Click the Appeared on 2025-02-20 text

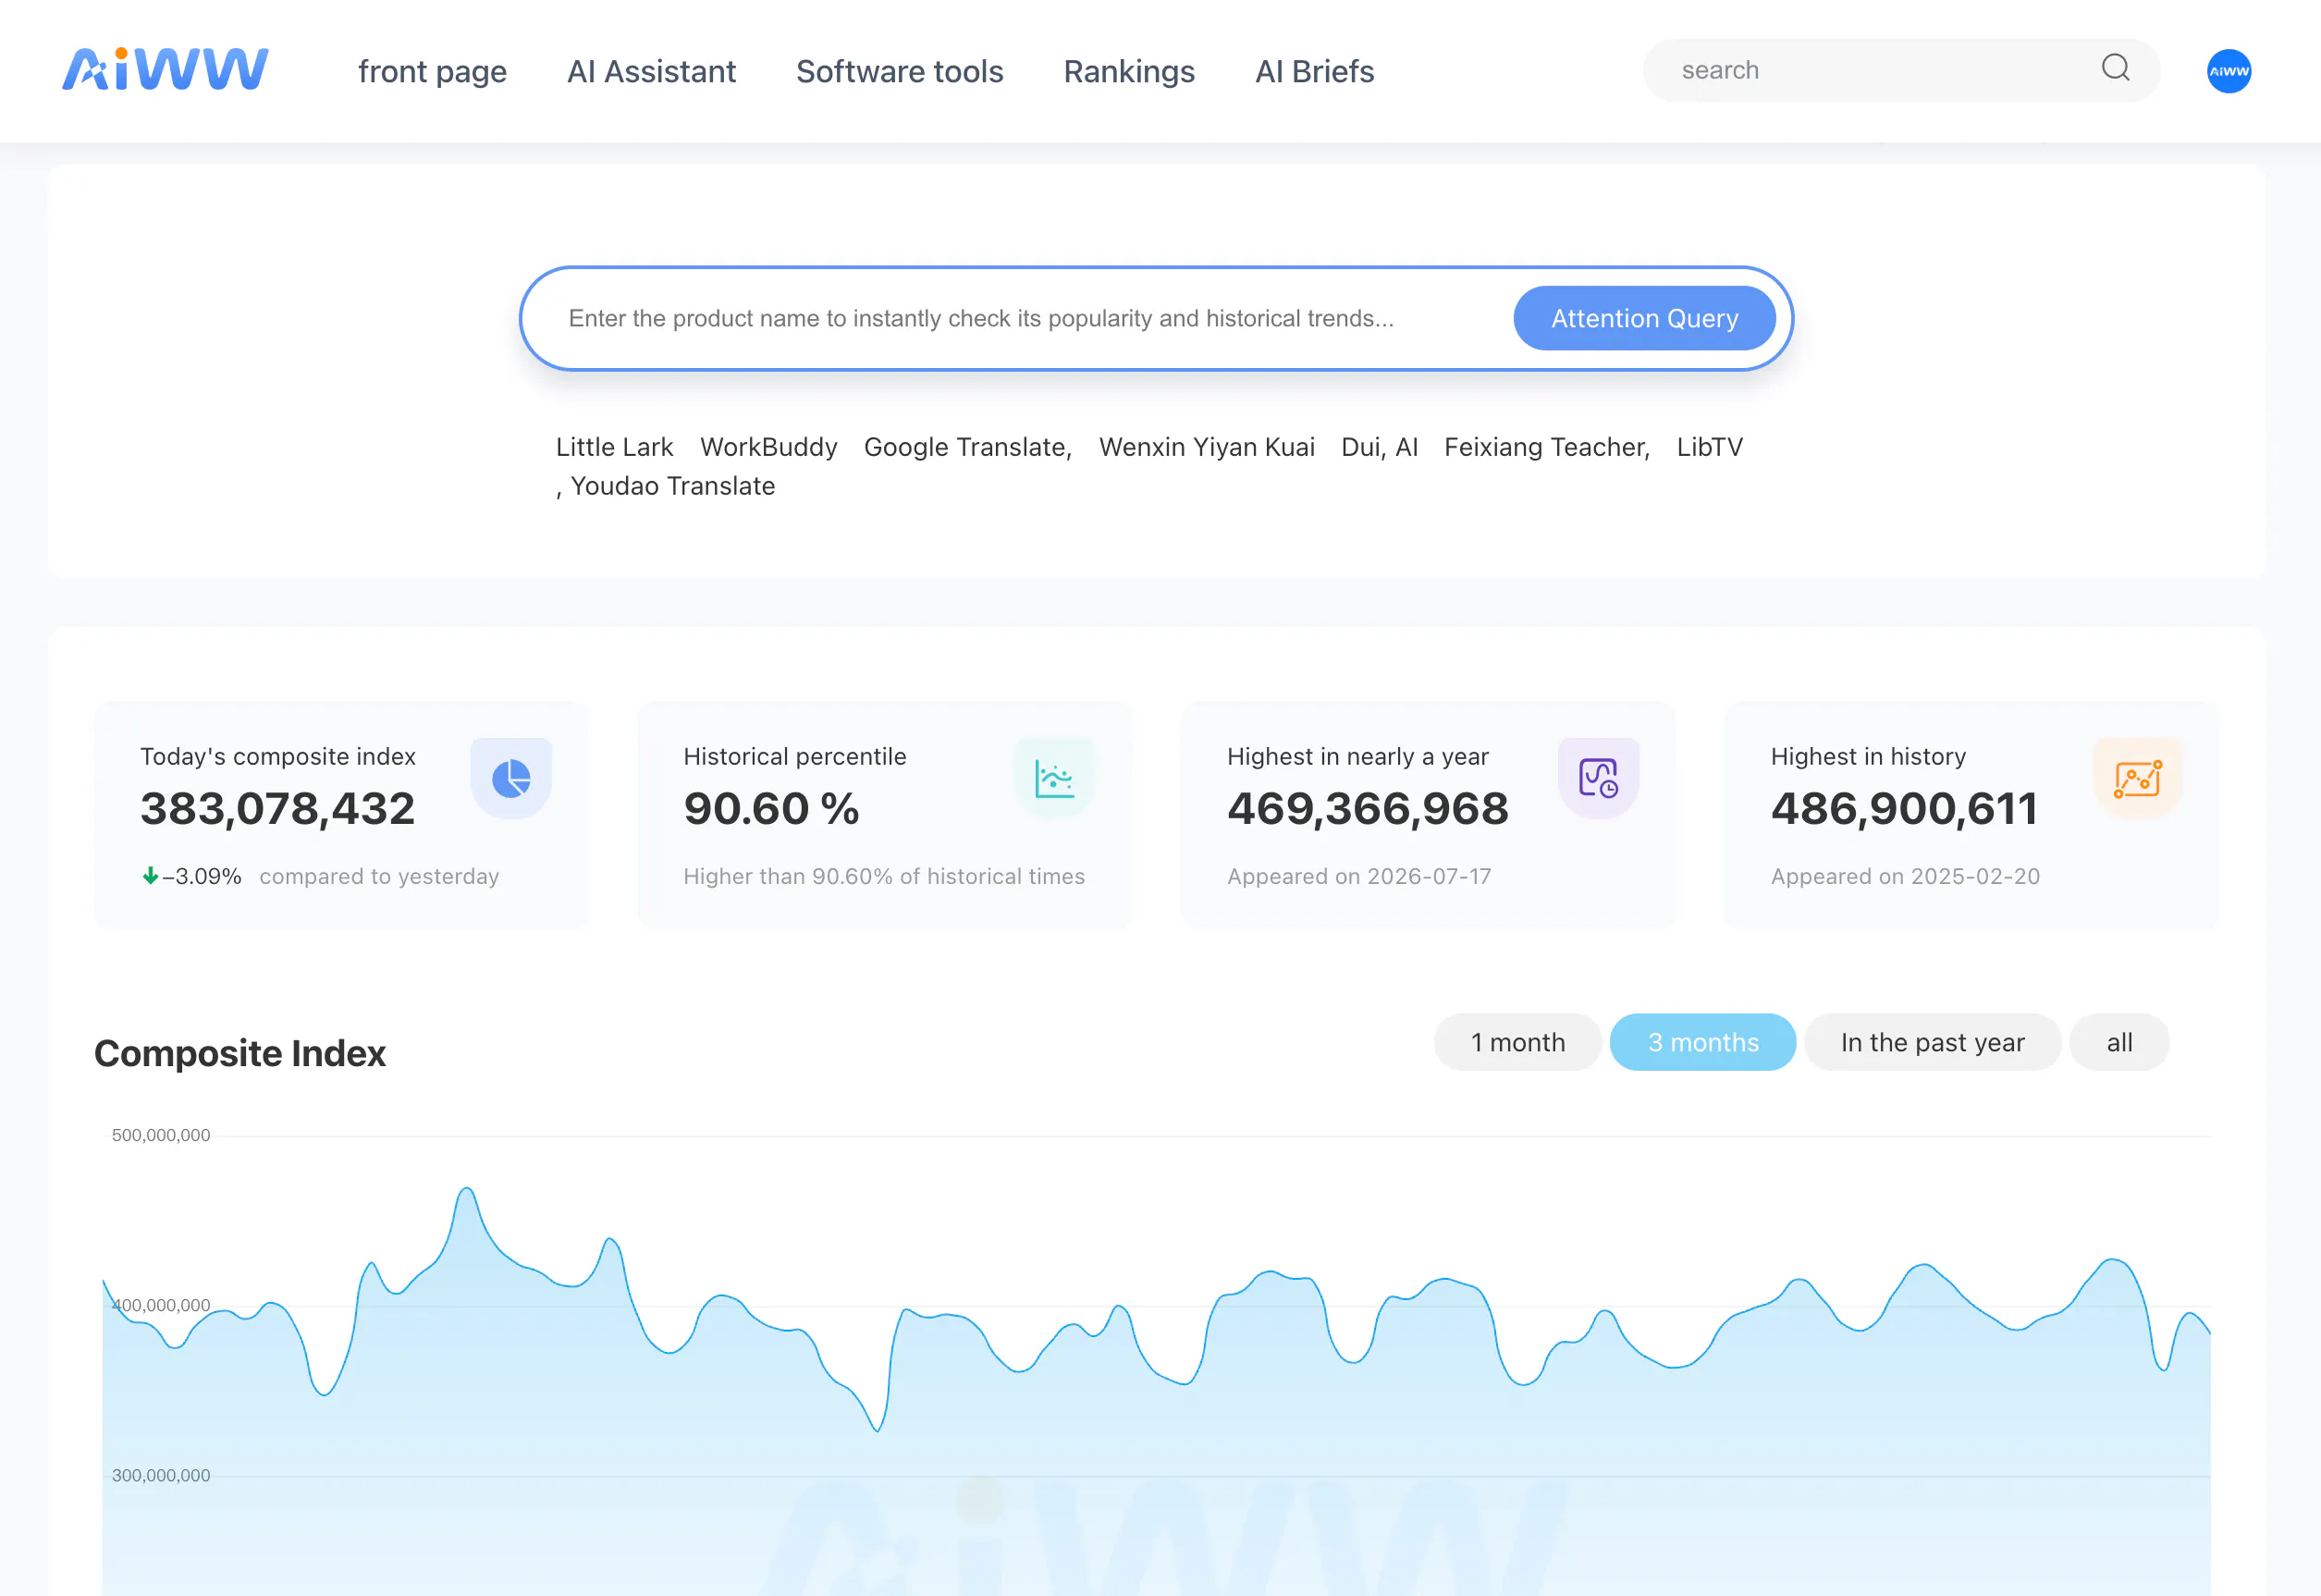(x=1905, y=876)
